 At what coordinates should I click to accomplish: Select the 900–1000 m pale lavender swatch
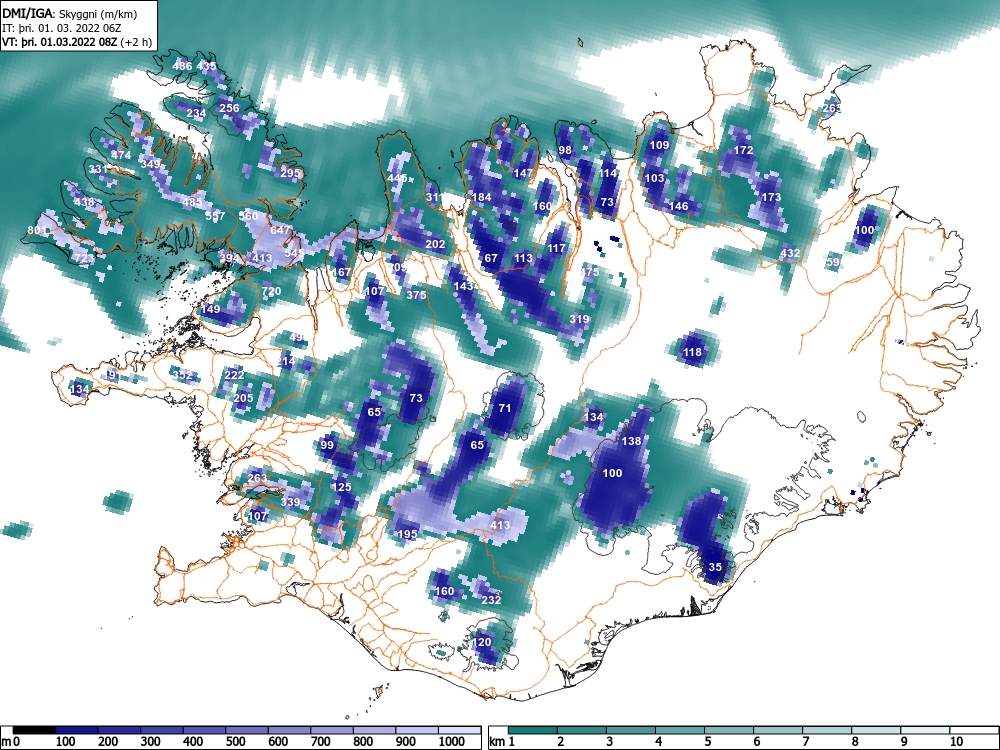417,730
